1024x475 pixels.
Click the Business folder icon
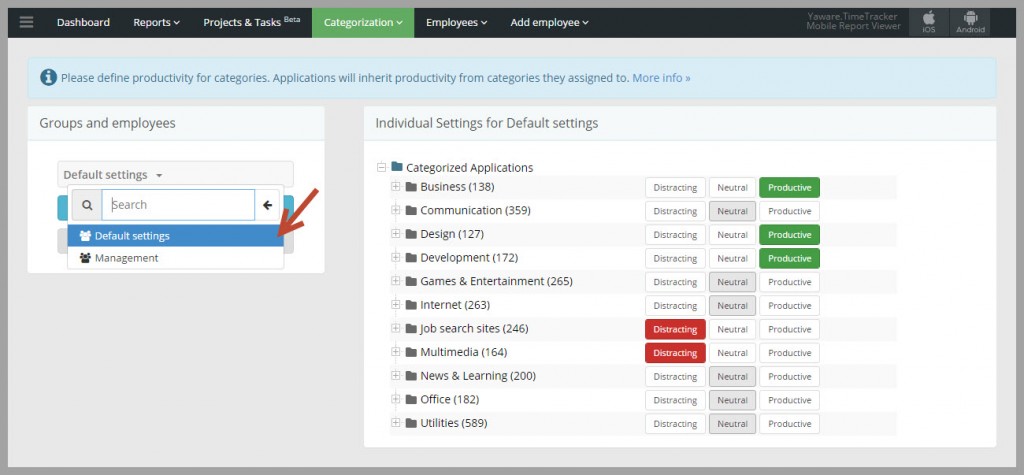[411, 187]
